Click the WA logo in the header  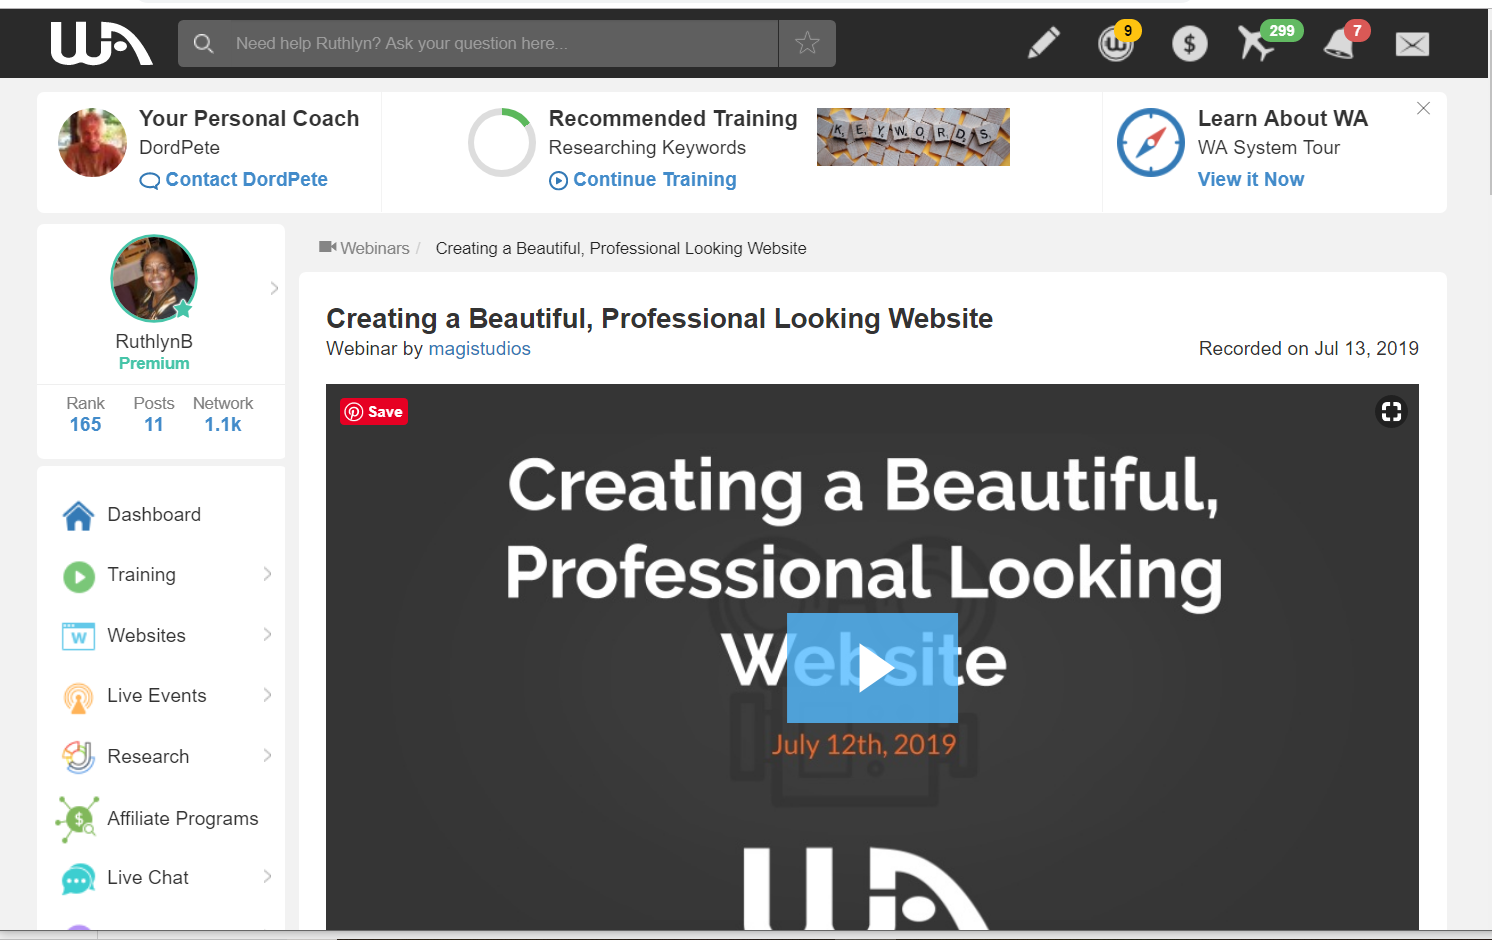click(102, 44)
